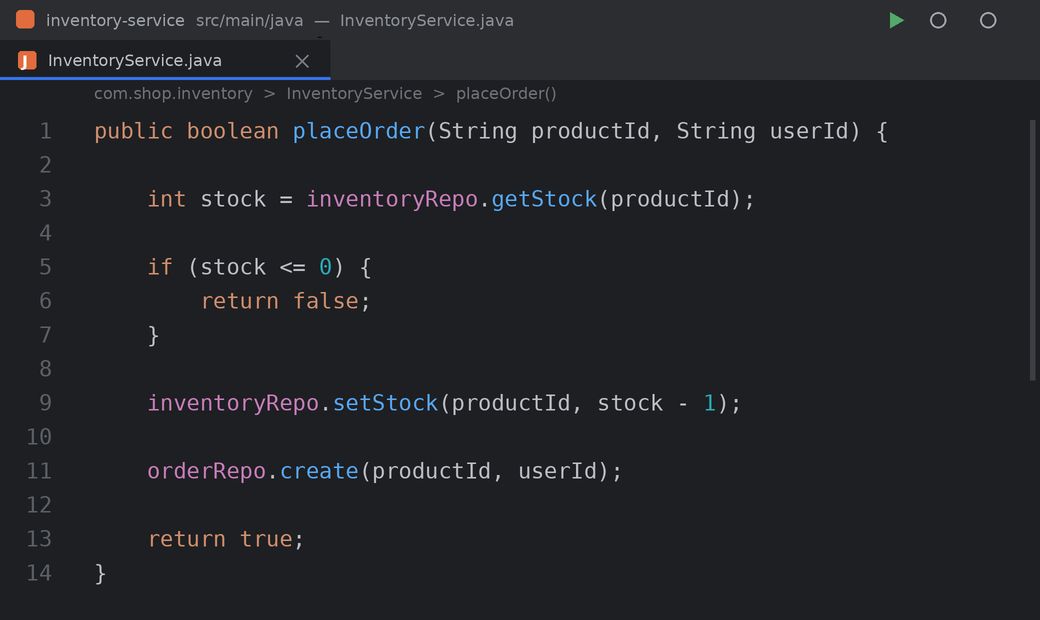Run the project with the green play button

pyautogui.click(x=896, y=21)
